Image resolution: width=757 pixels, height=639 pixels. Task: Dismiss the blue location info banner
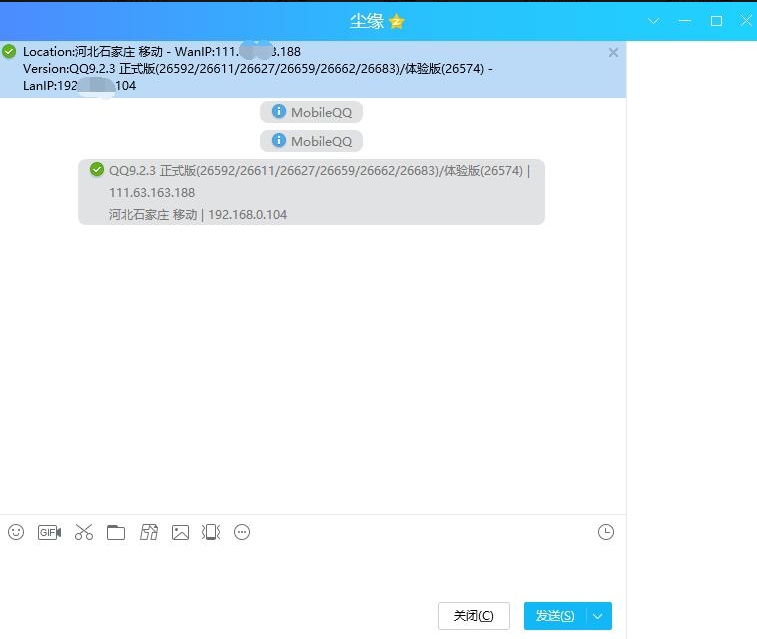[x=613, y=52]
